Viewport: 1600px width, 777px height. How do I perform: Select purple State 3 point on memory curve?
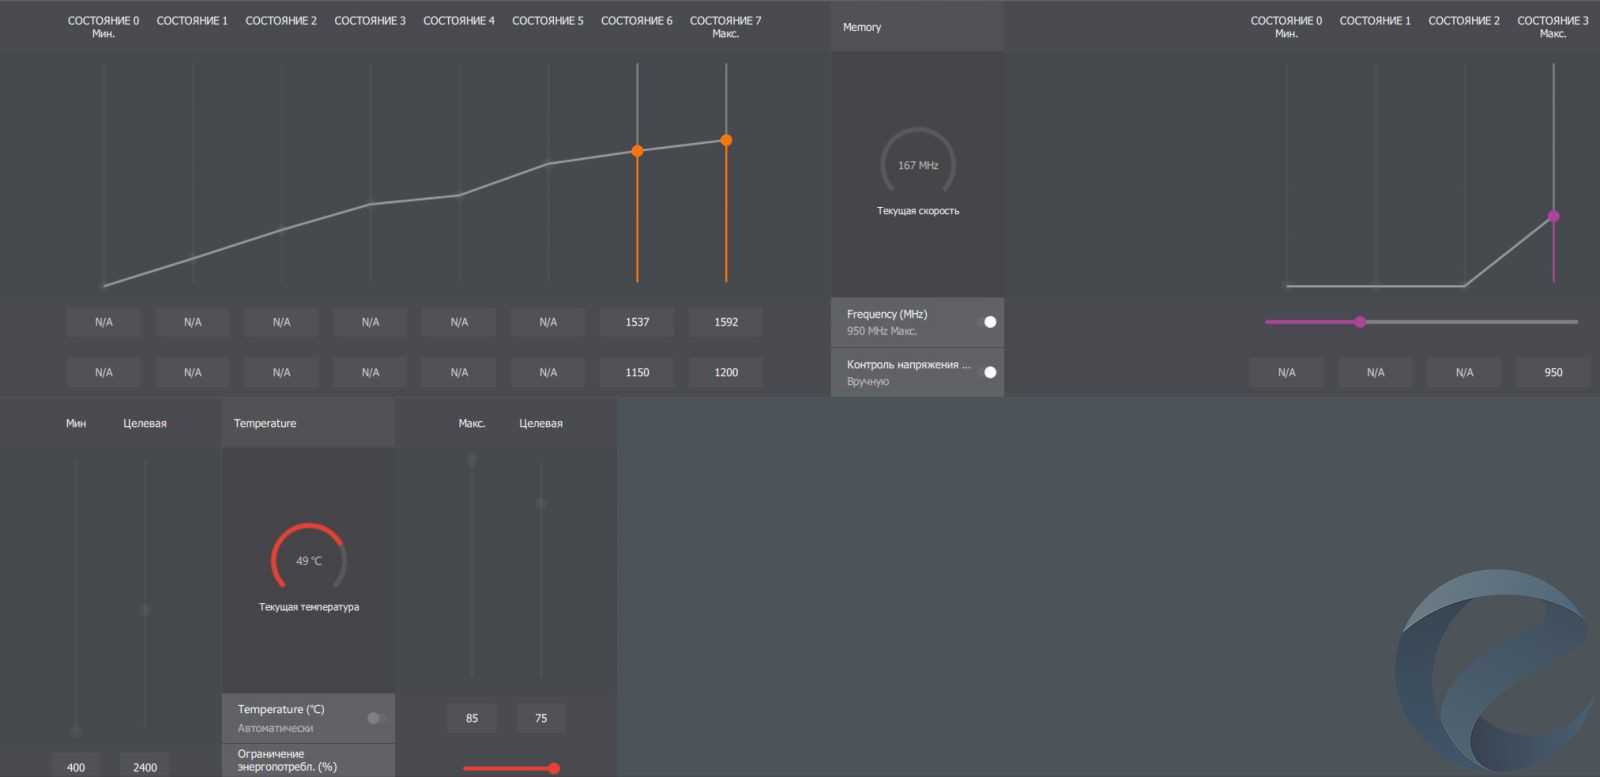(x=1553, y=216)
